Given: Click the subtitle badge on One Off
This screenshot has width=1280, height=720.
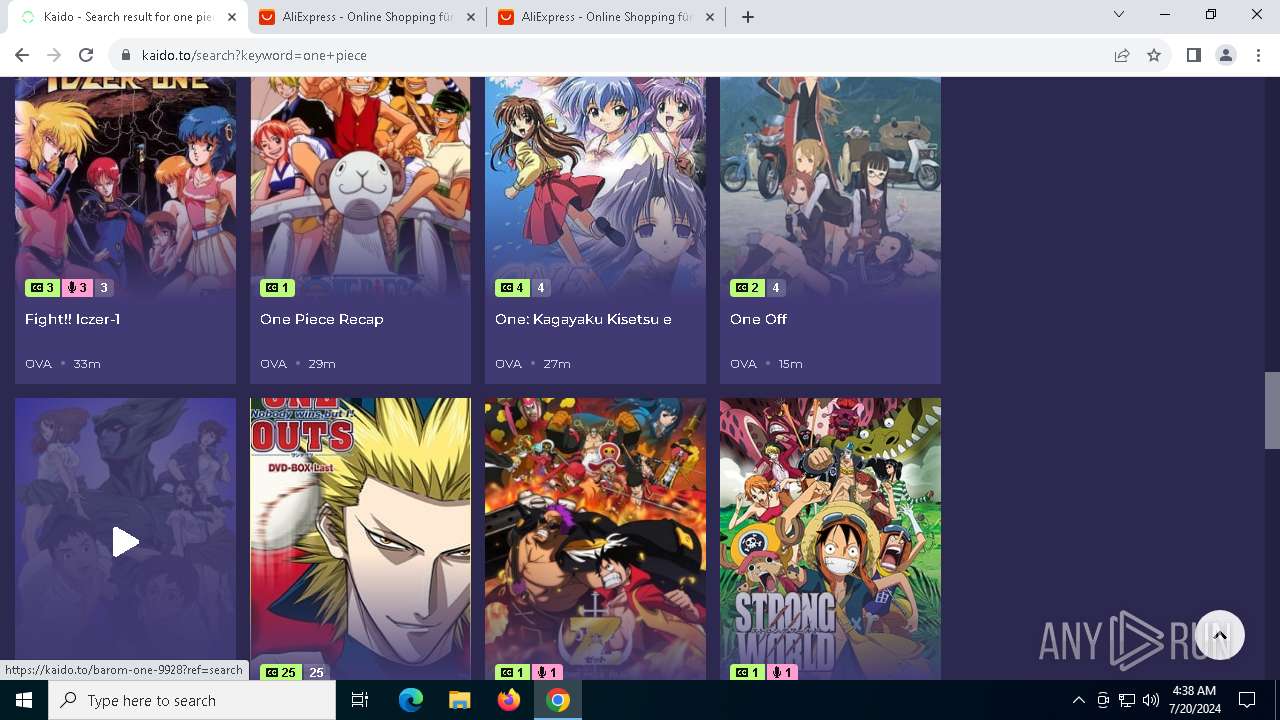Looking at the screenshot, I should point(747,288).
